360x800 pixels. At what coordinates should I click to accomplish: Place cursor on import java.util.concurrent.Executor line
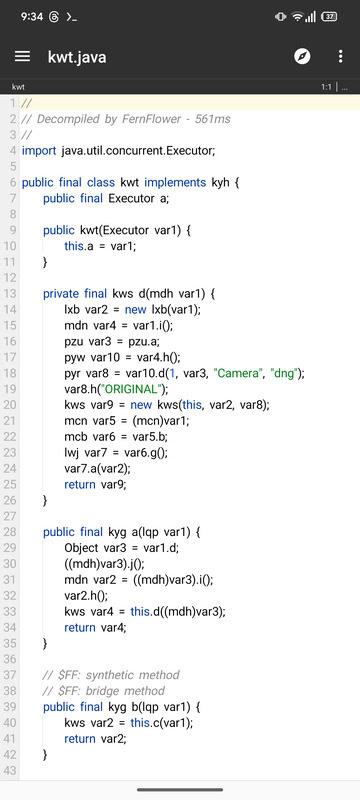coord(119,151)
